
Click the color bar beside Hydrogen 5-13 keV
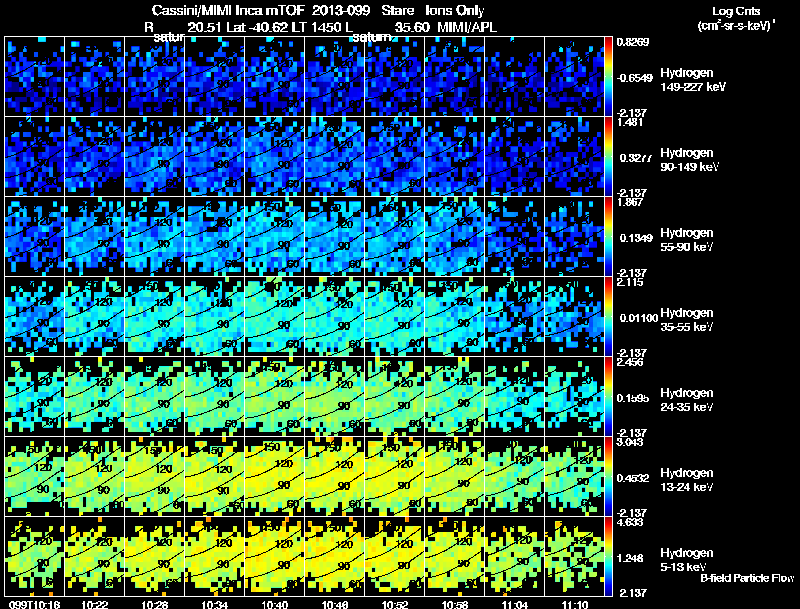click(x=608, y=557)
